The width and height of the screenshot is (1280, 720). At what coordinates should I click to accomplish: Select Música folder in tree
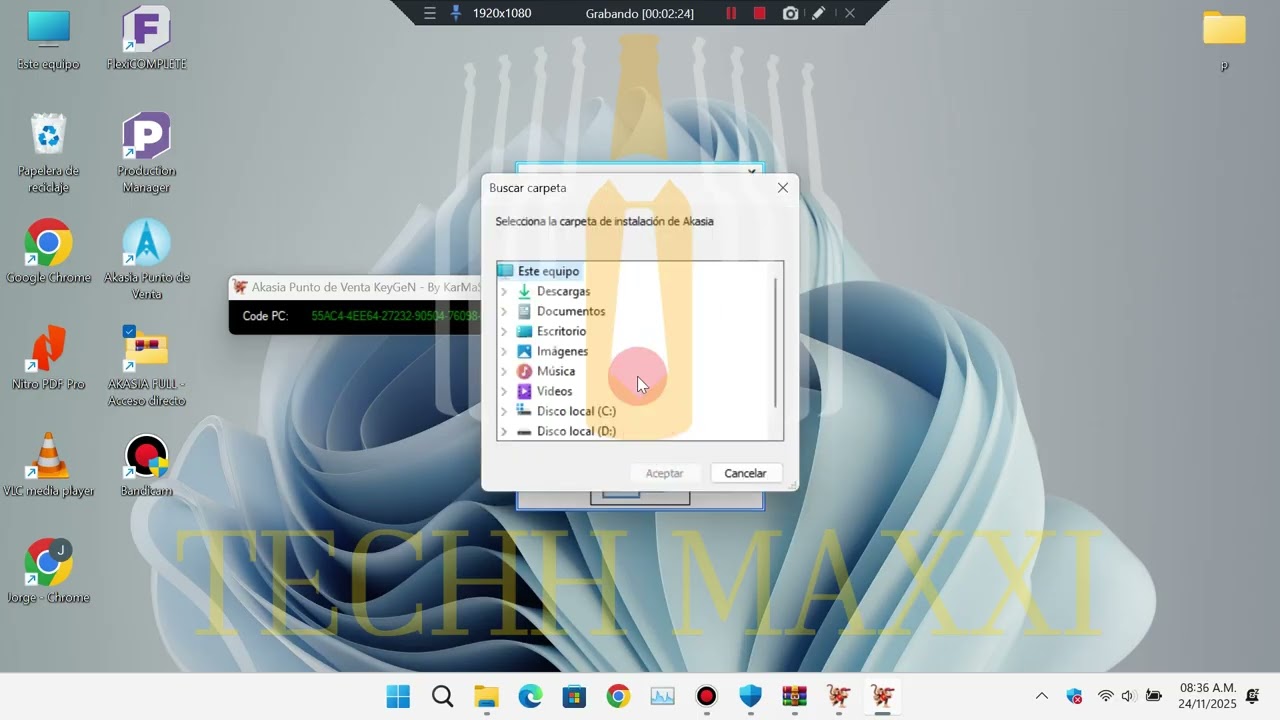[555, 371]
